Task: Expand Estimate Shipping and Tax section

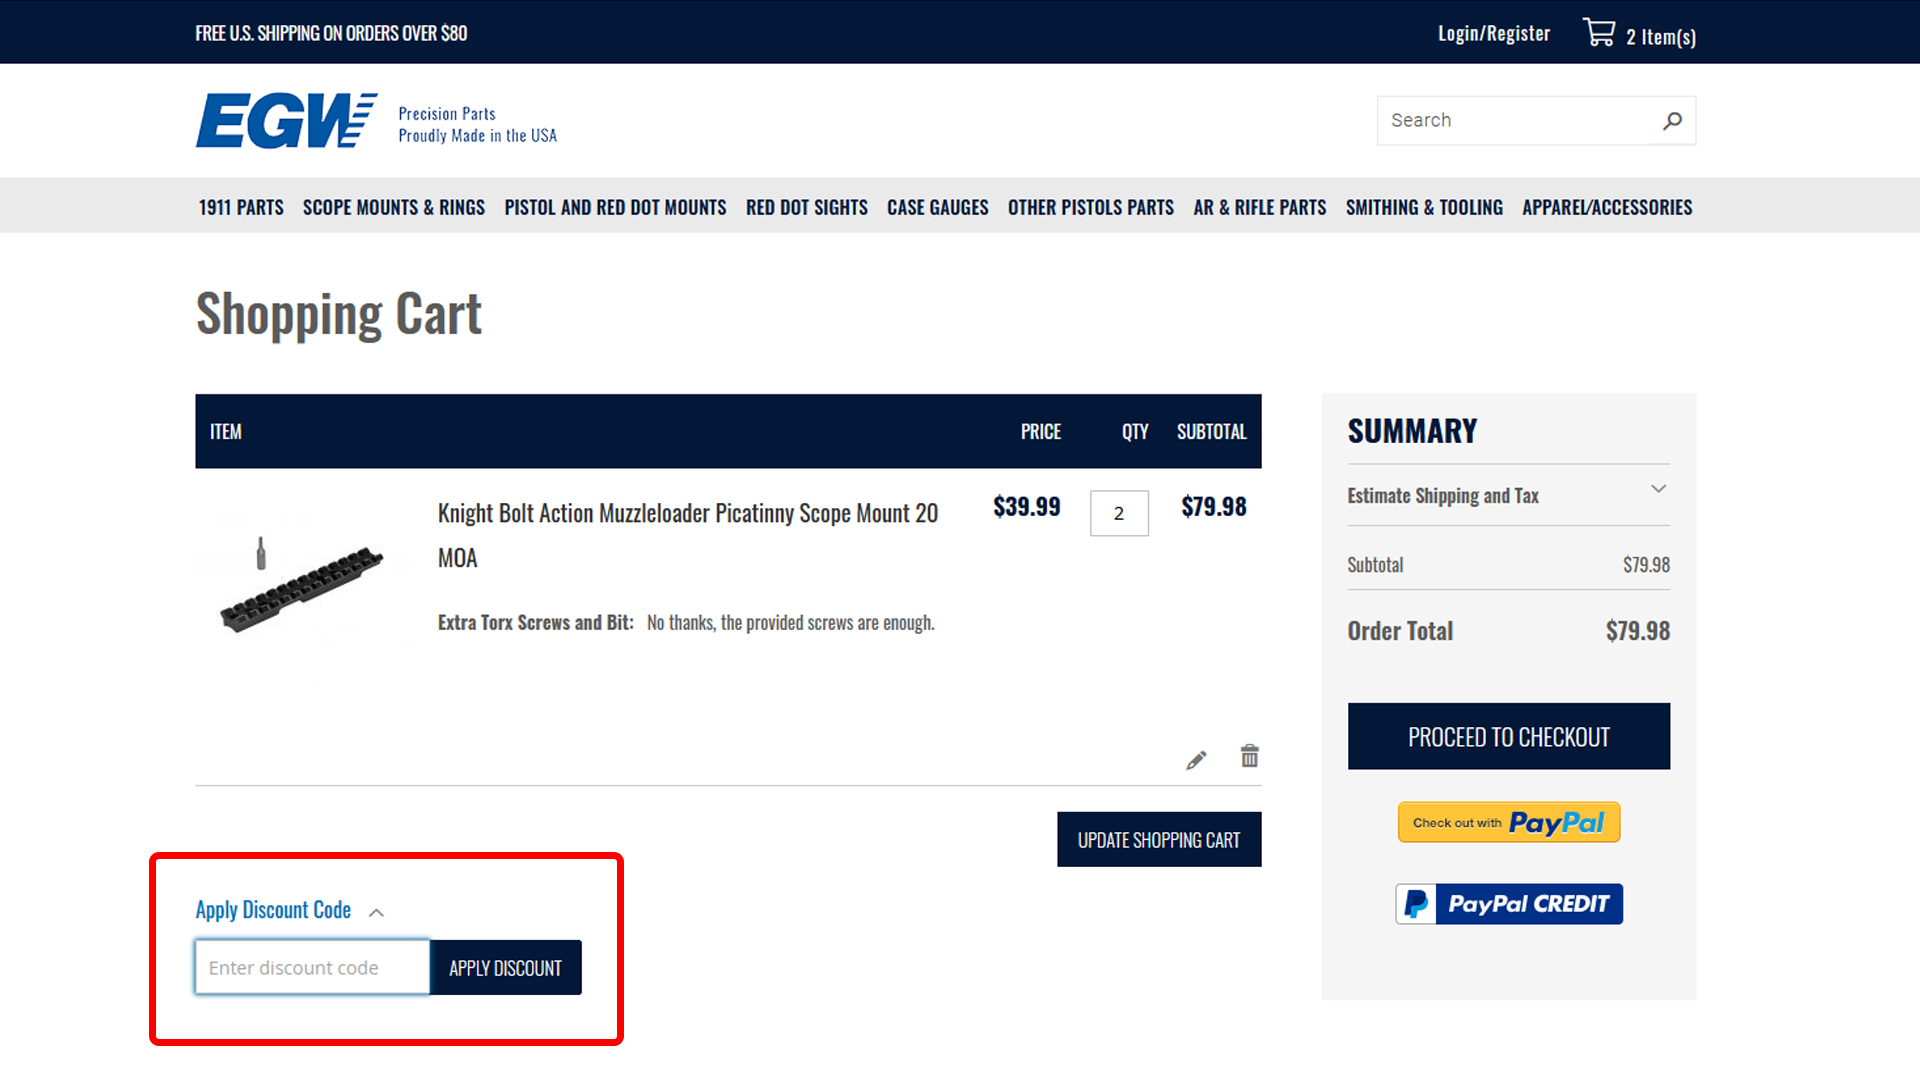Action: [1508, 495]
